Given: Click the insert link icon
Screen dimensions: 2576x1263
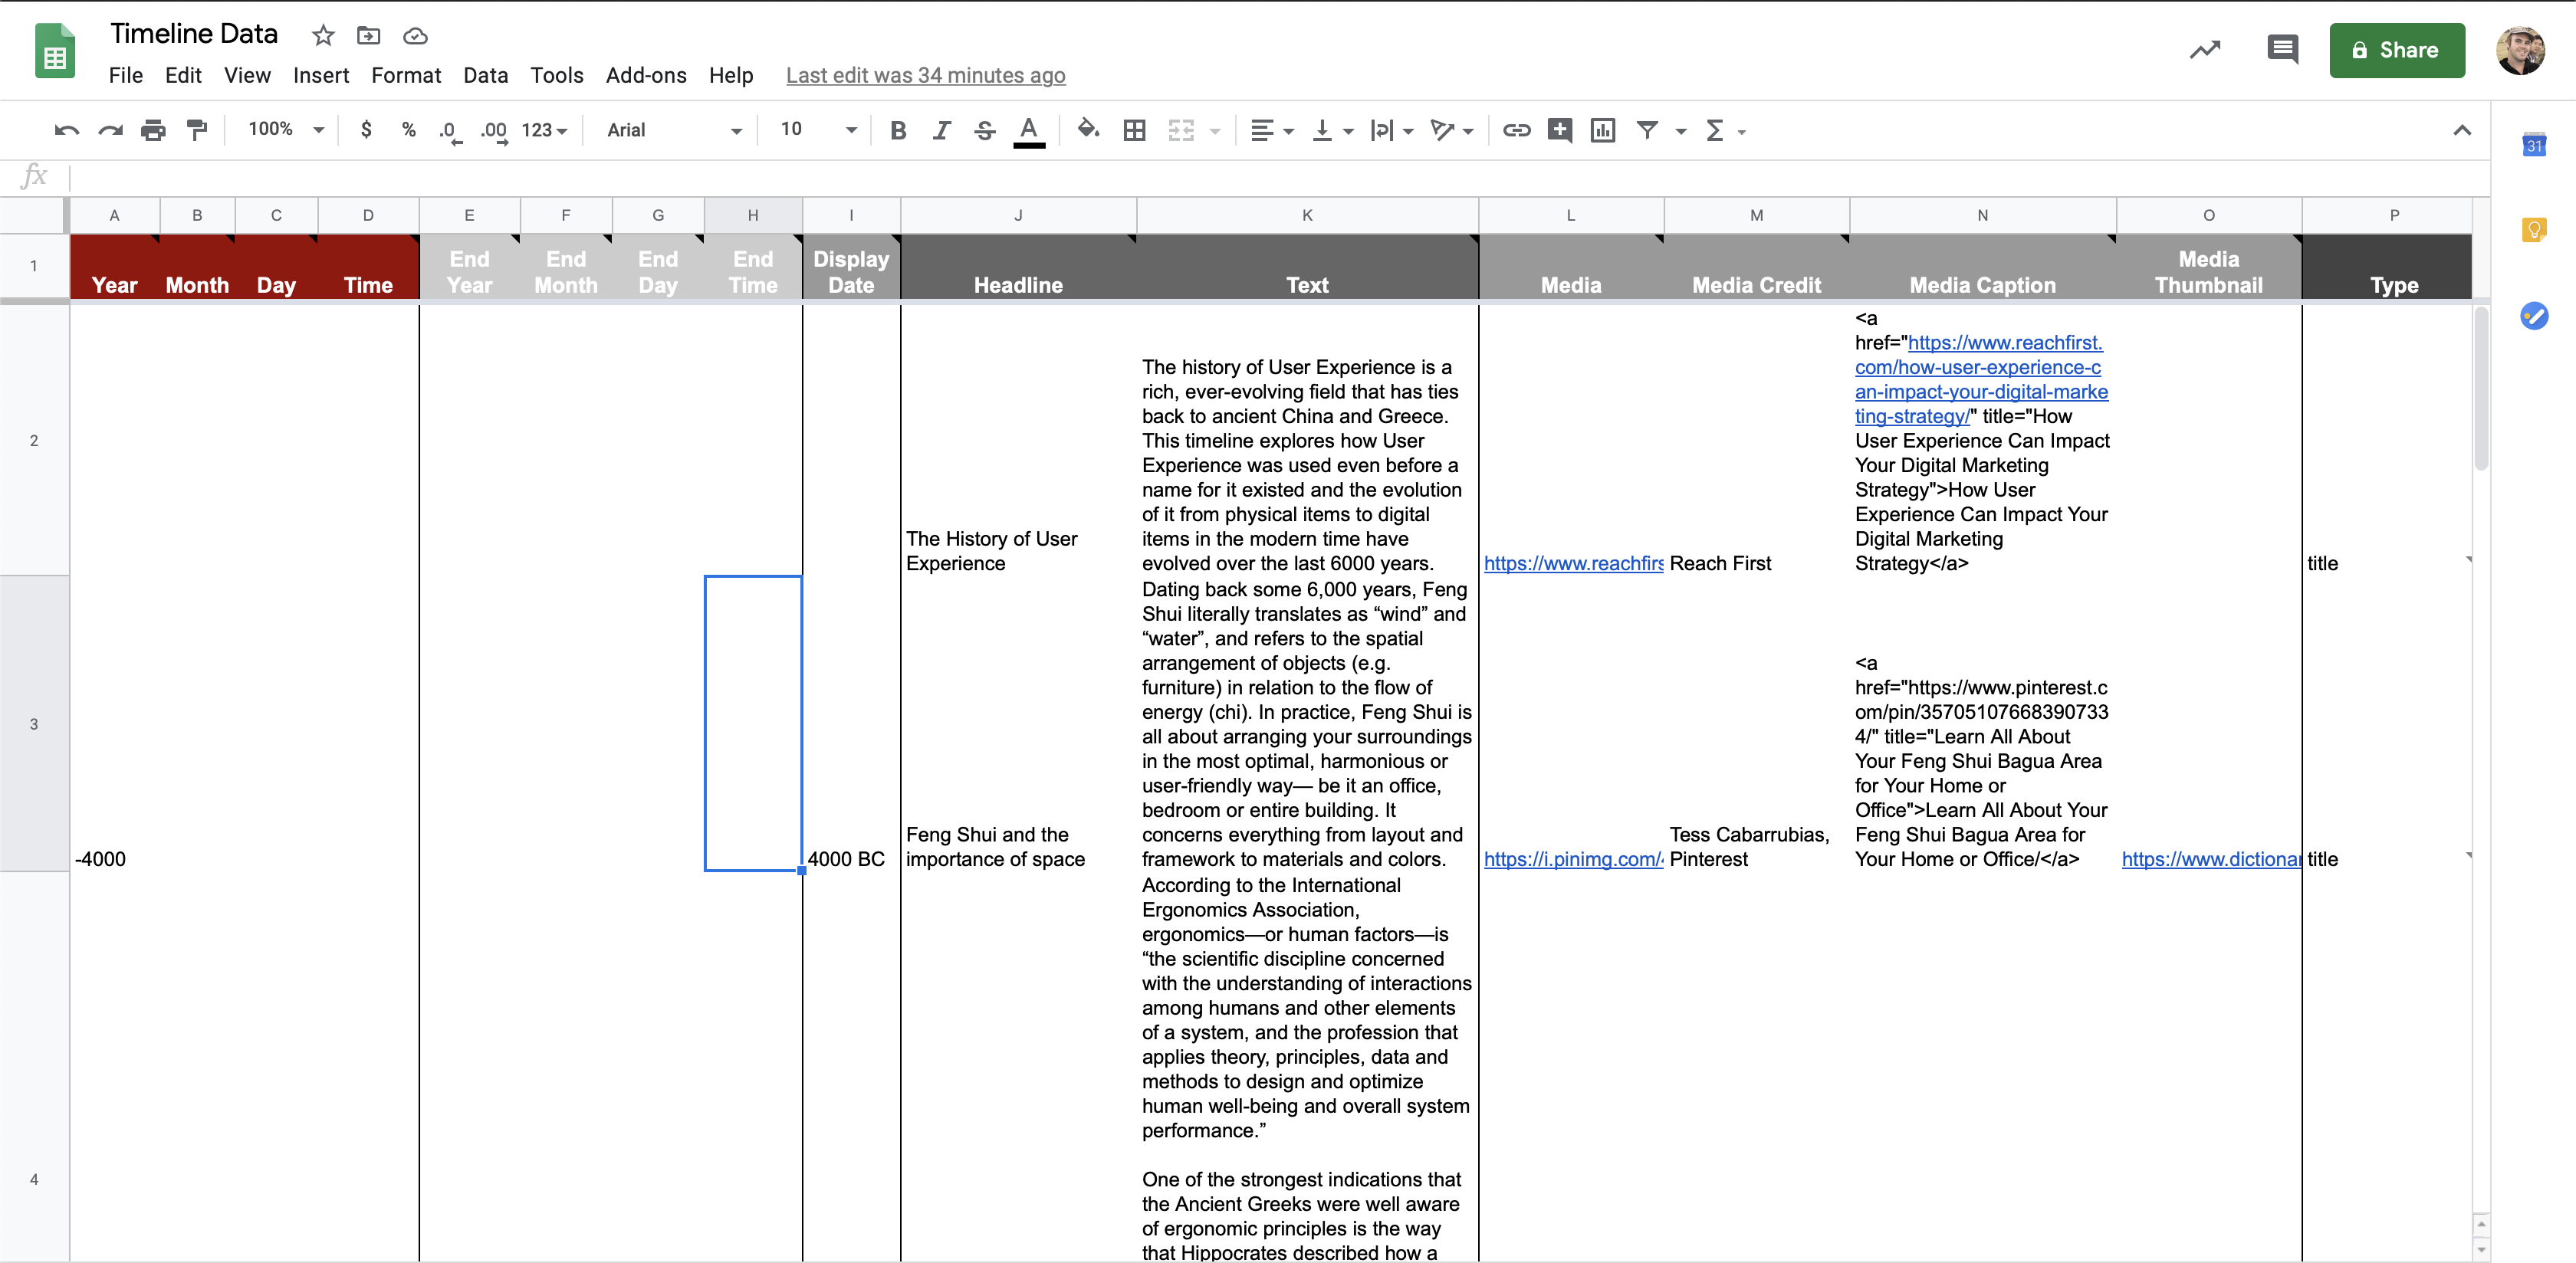Looking at the screenshot, I should coord(1516,130).
